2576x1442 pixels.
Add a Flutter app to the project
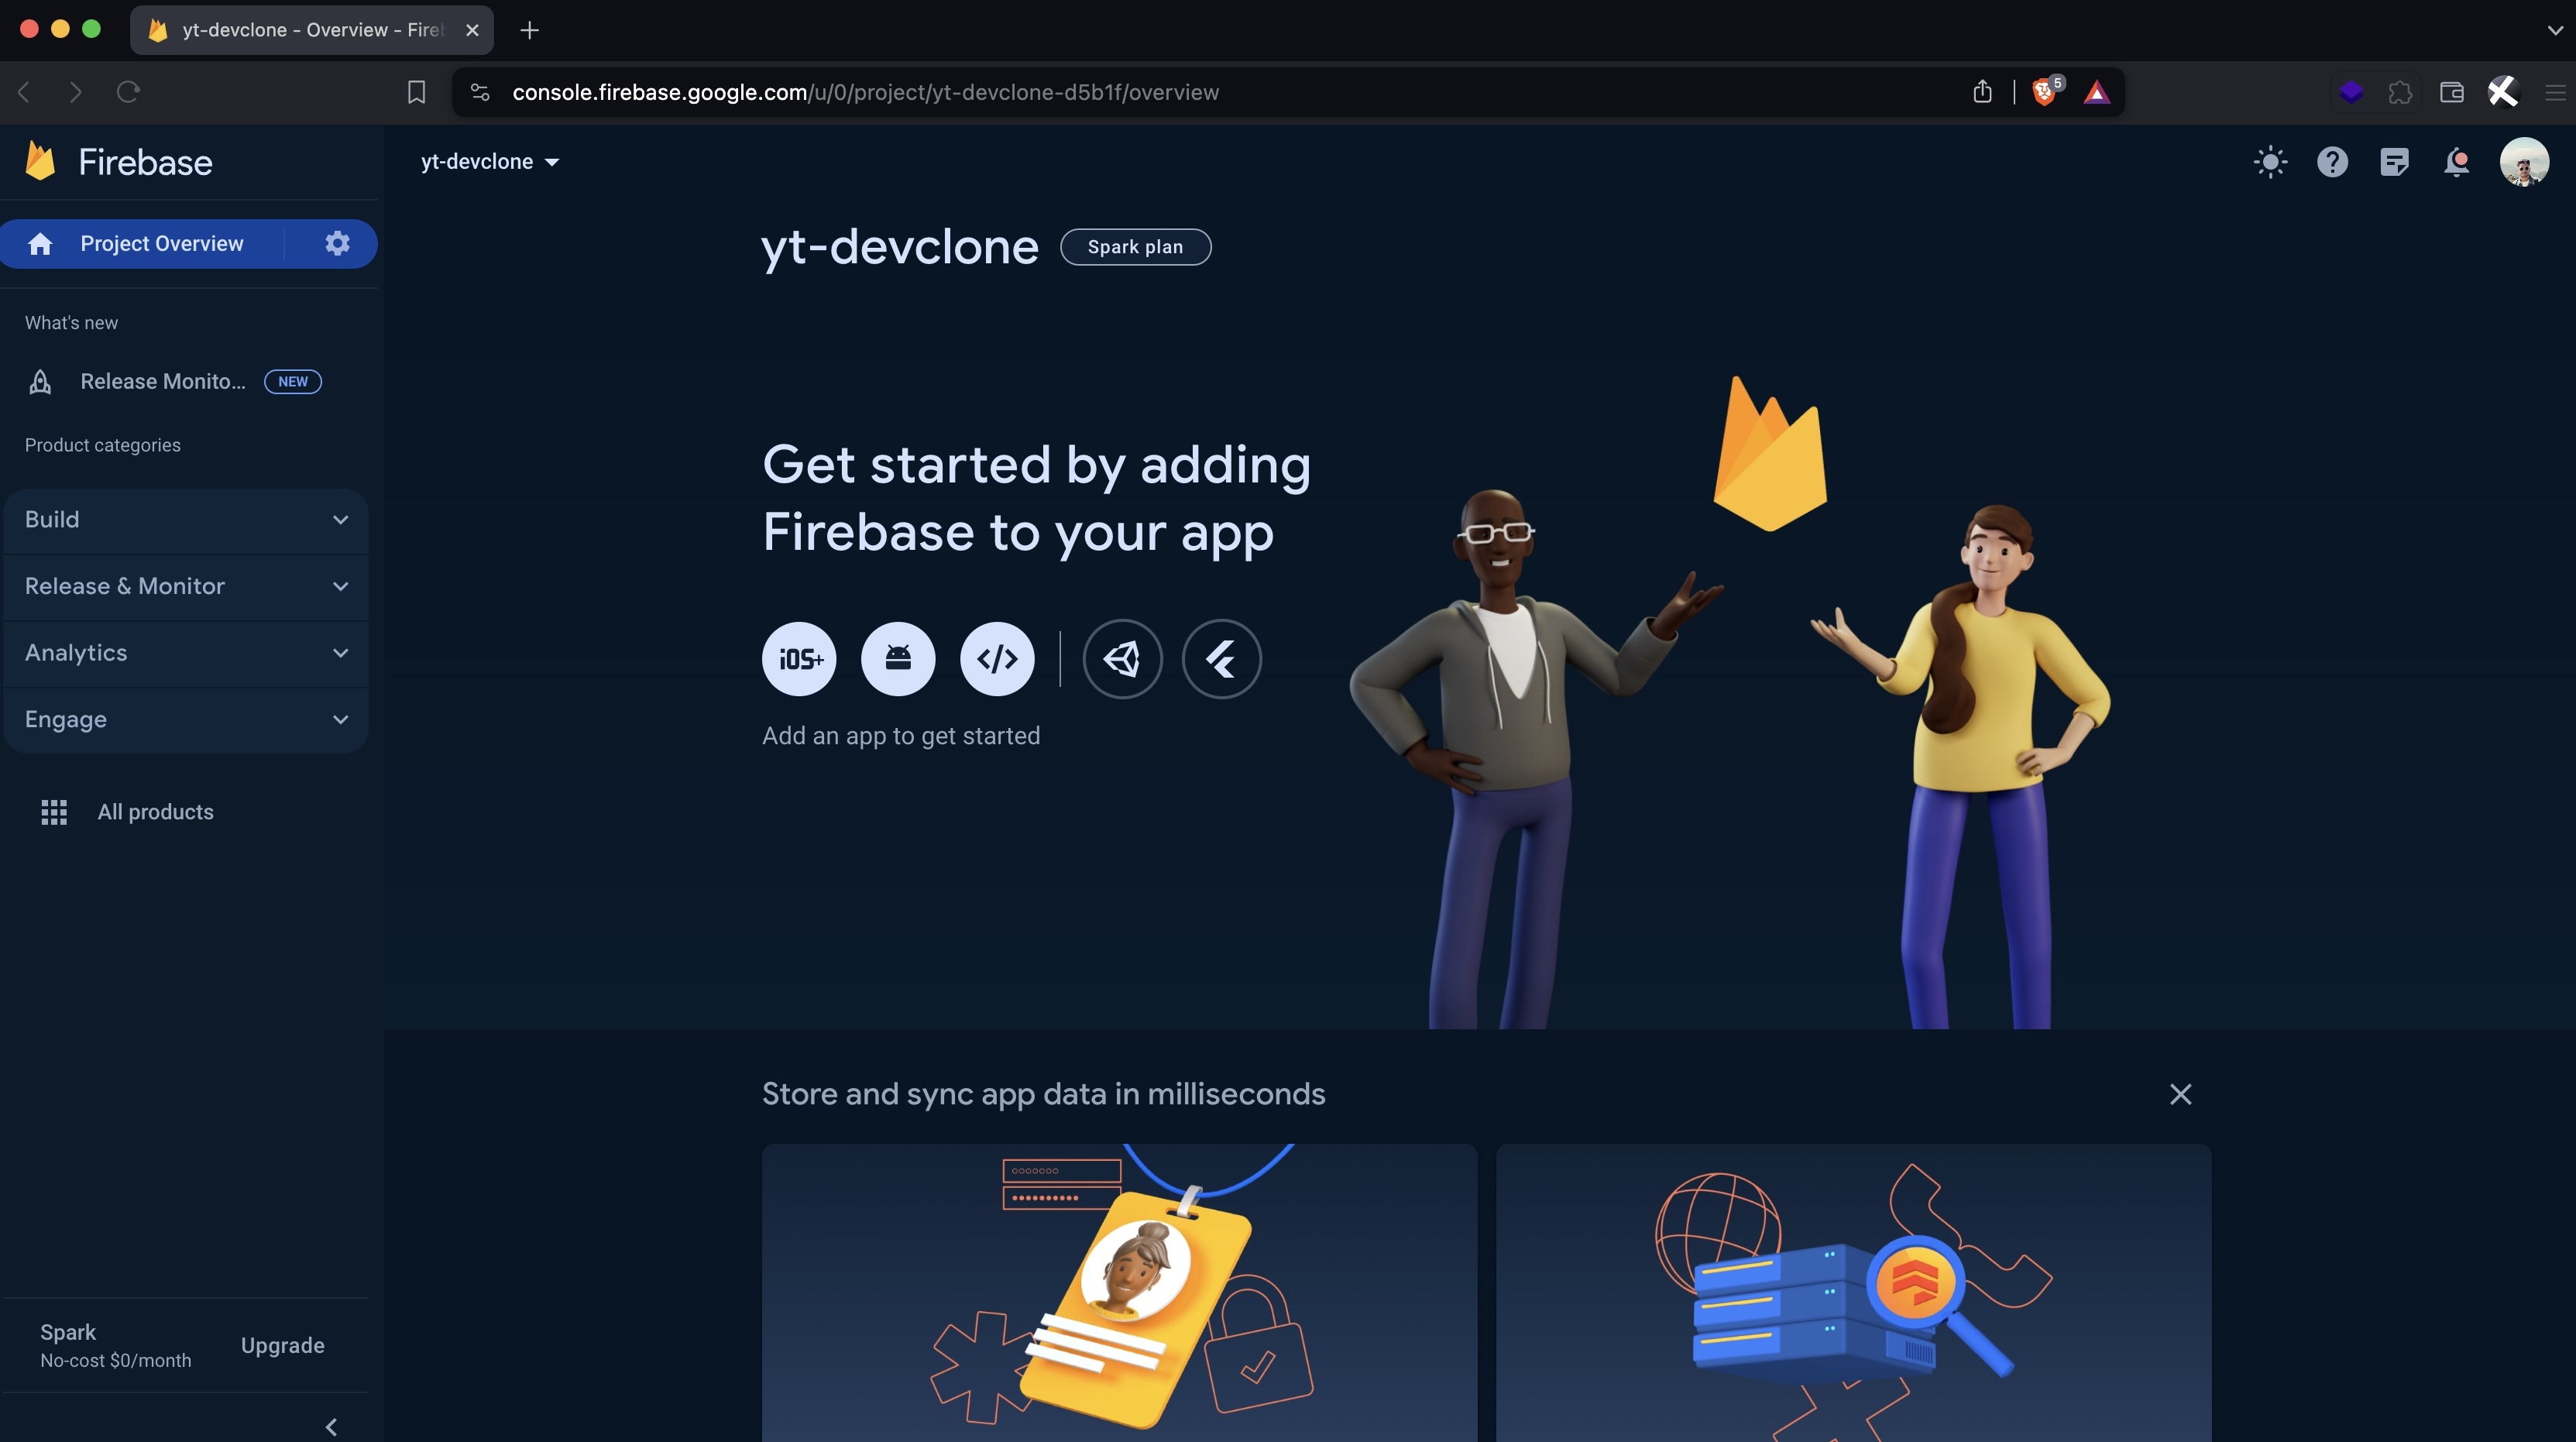[1221, 658]
